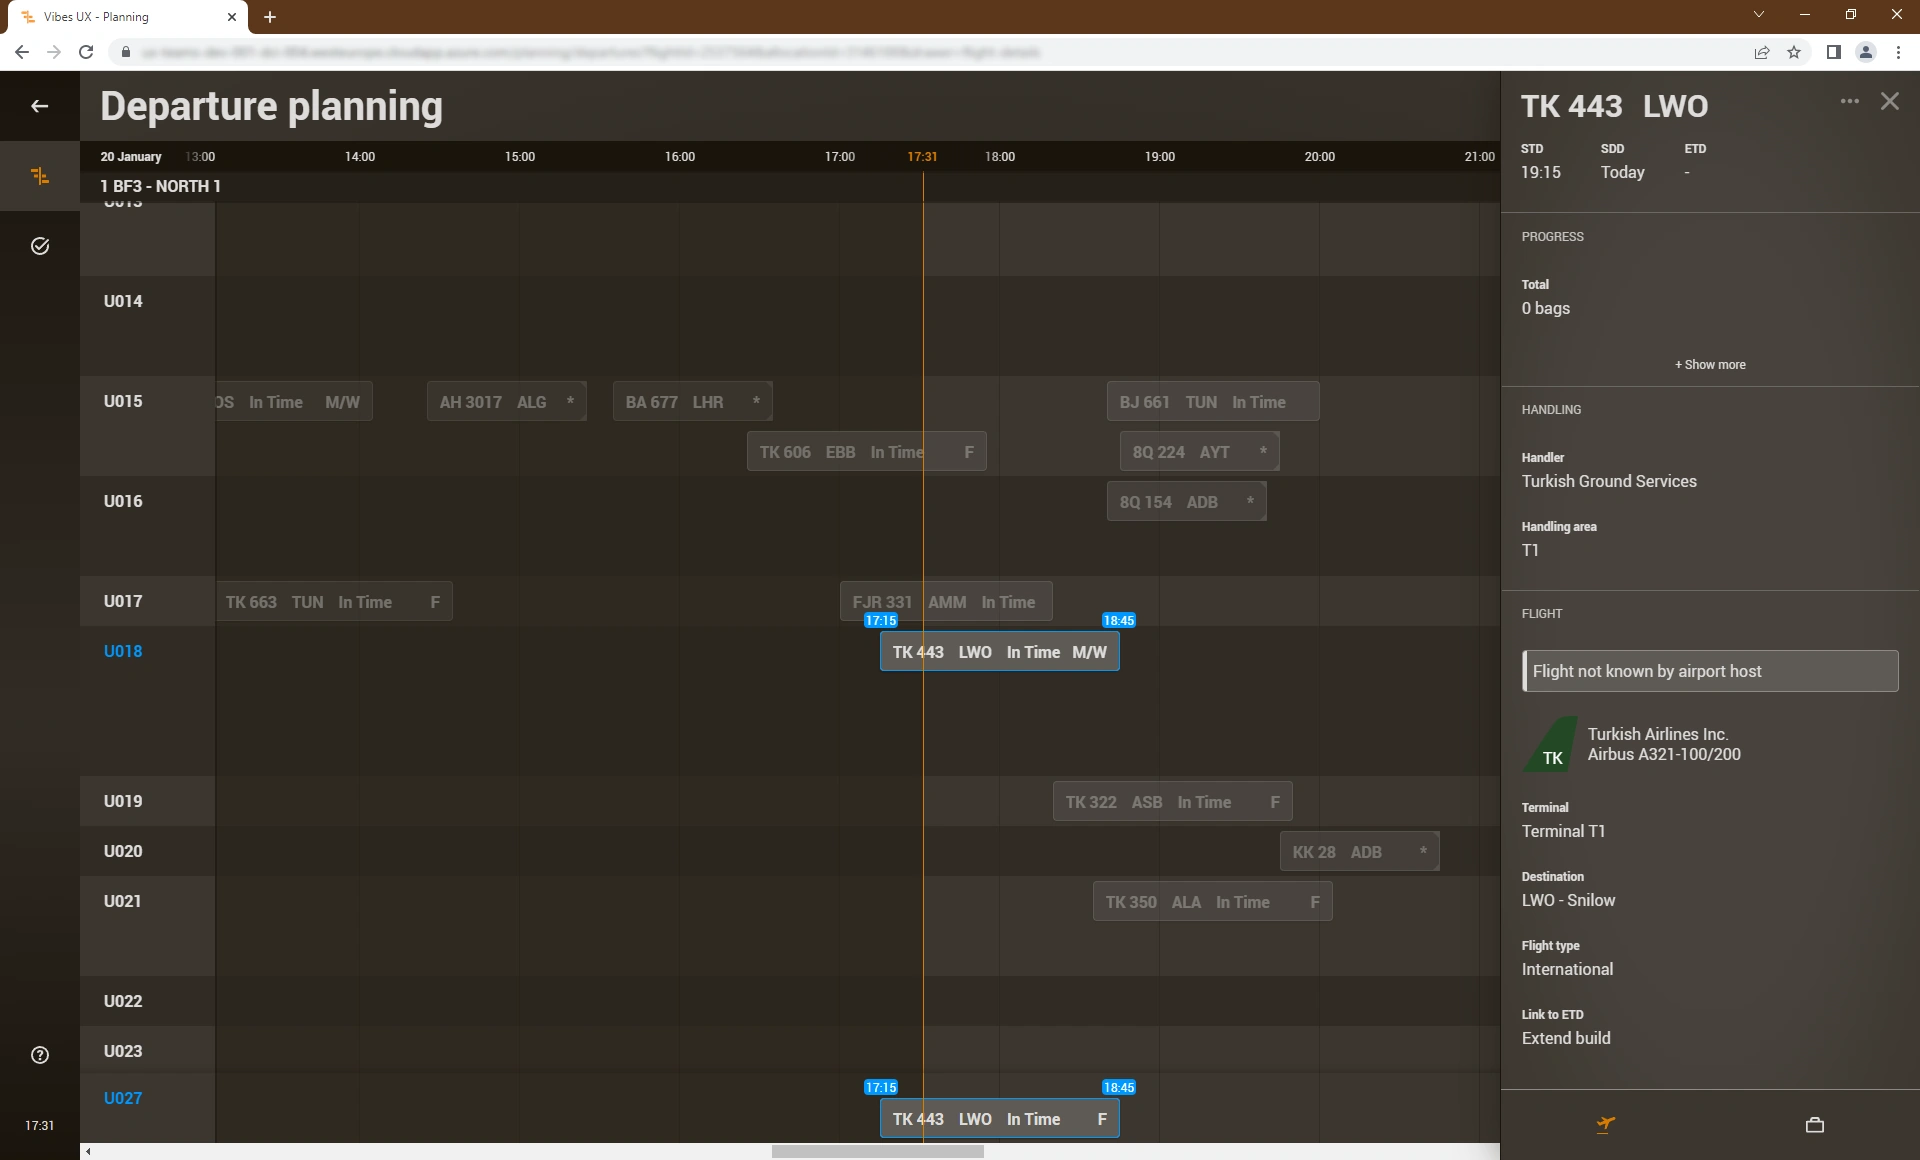
Task: Select the flight plane tab icon
Action: pos(1606,1124)
